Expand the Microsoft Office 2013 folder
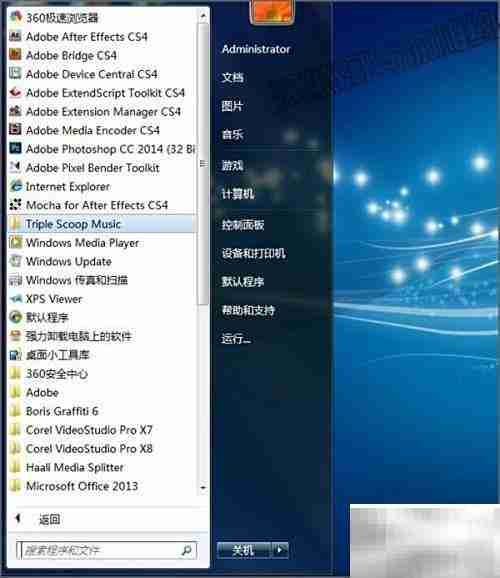500x578 pixels. 101,486
